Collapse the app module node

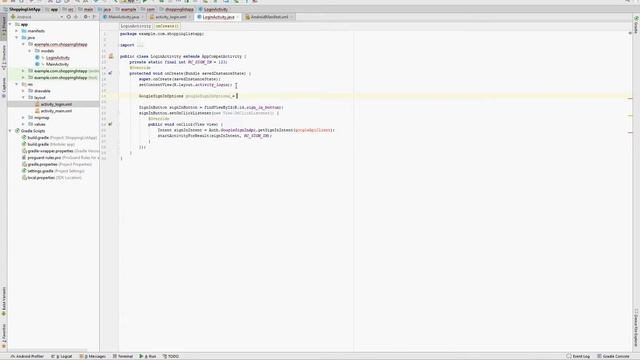coord(11,24)
